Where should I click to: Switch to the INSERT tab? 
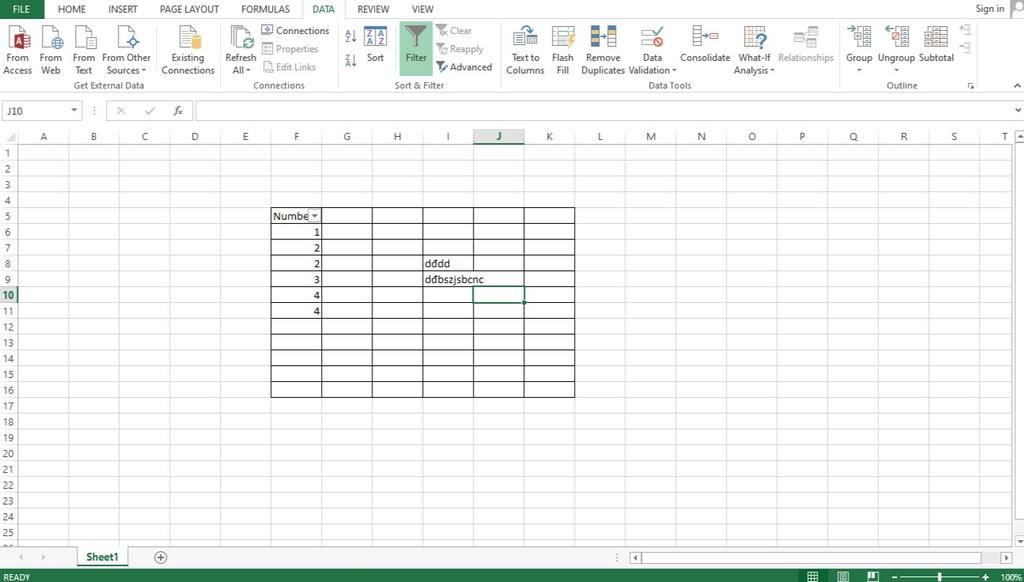[x=123, y=9]
